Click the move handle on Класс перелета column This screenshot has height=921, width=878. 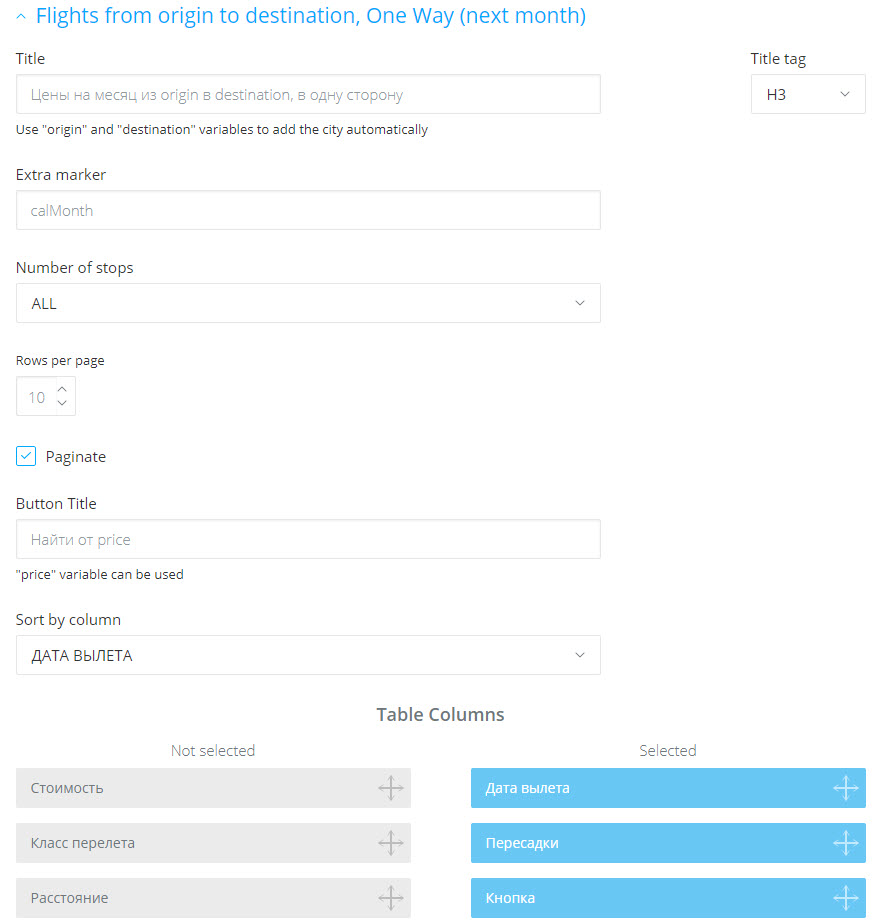(391, 843)
